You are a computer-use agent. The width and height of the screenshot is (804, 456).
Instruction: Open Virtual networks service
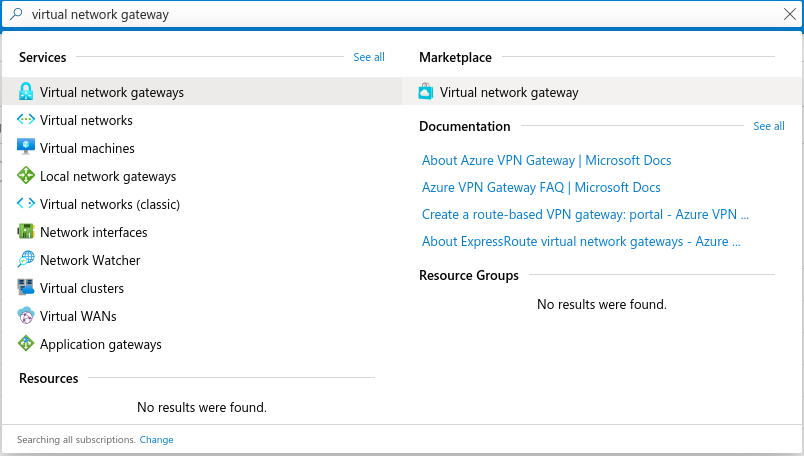coord(202,120)
